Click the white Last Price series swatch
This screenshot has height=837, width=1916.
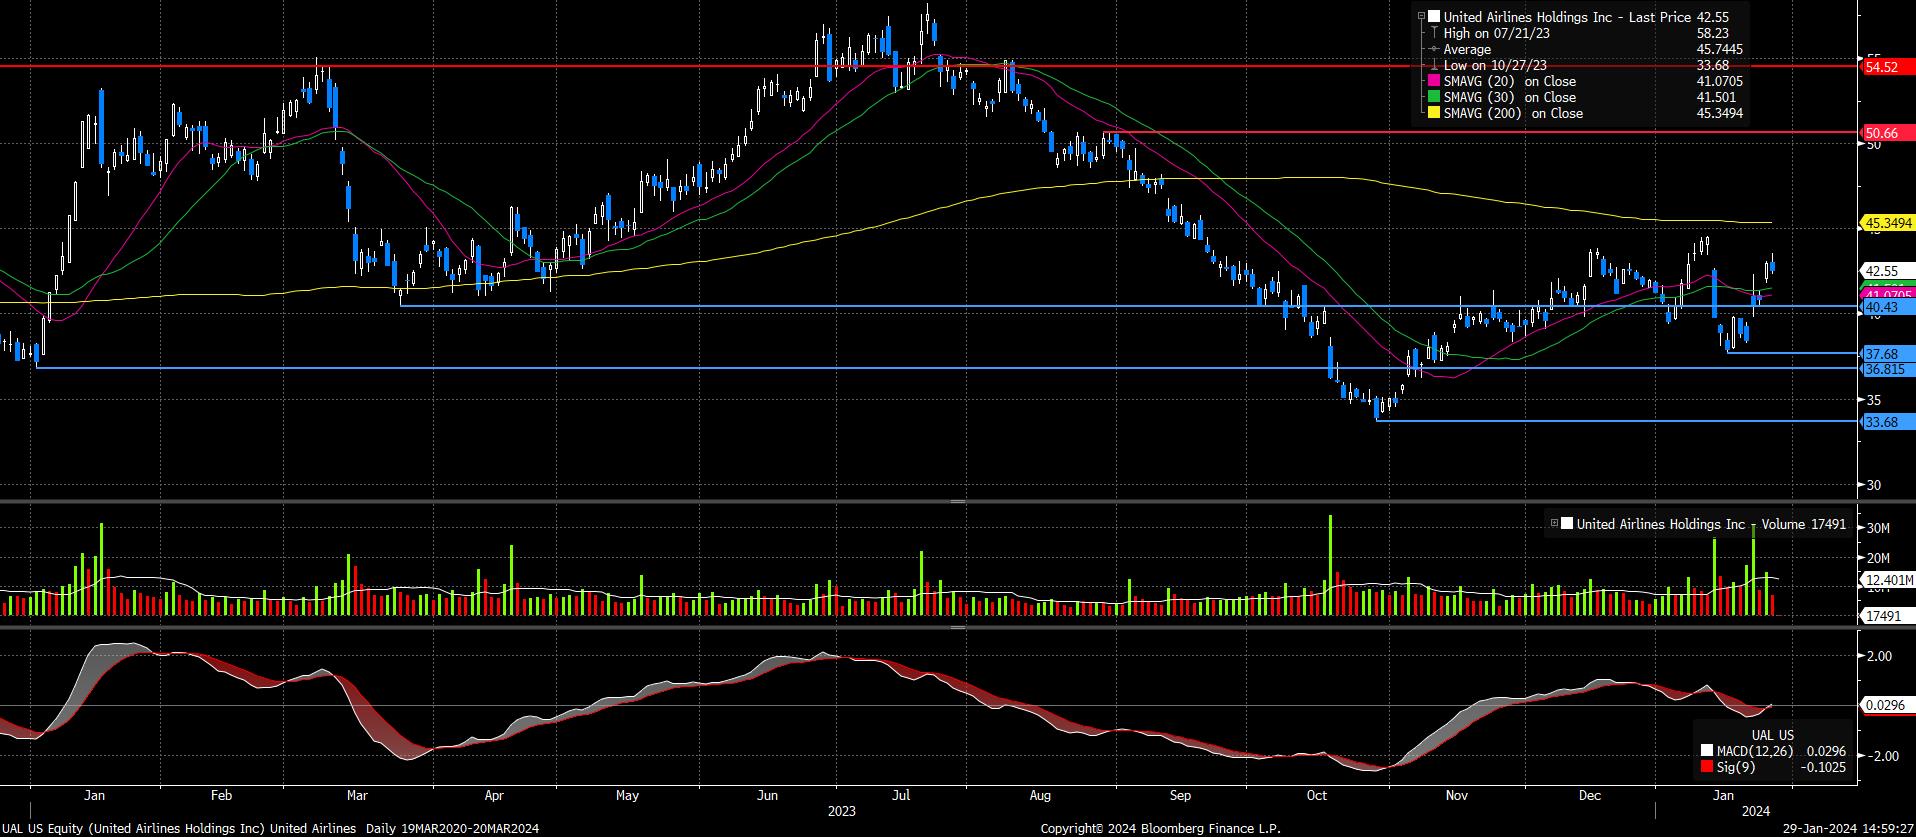coord(1434,16)
